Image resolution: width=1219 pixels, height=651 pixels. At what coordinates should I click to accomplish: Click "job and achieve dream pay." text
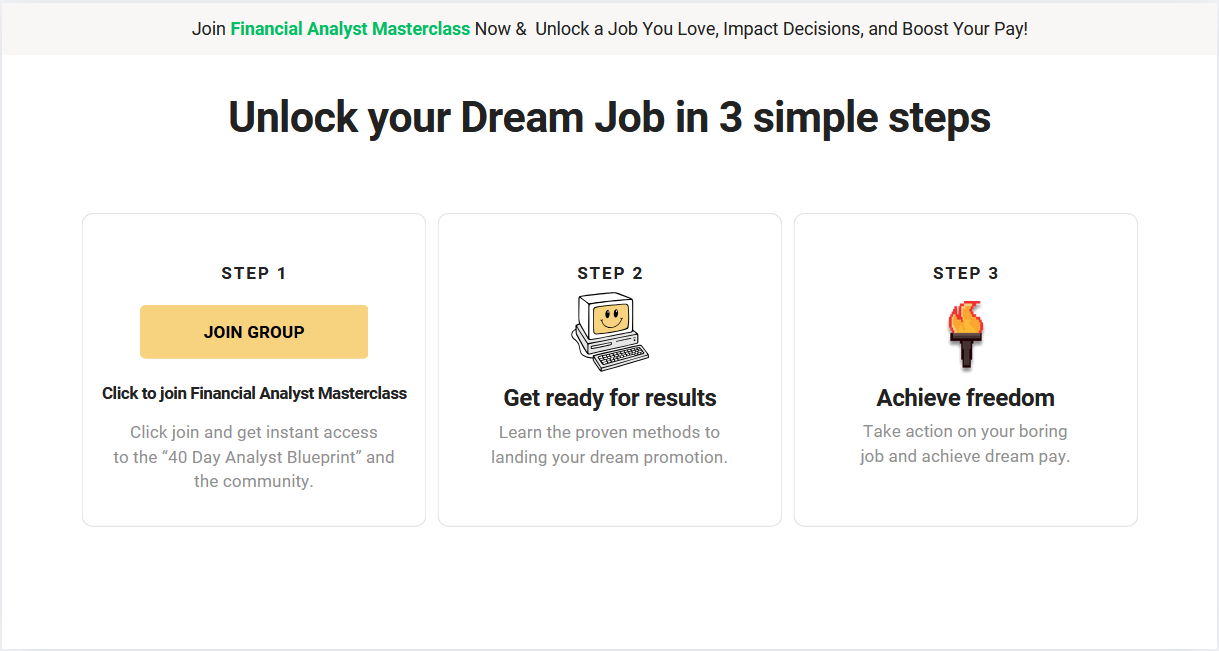965,456
